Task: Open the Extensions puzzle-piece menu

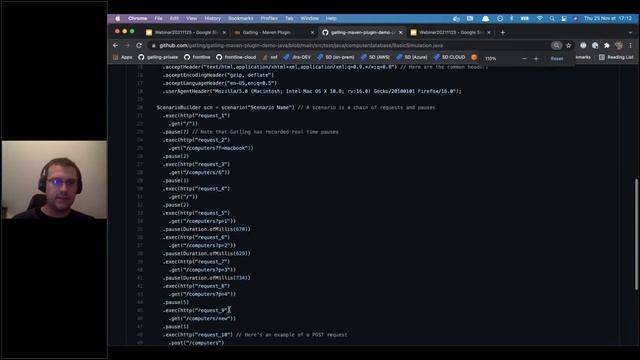Action: [x=607, y=45]
